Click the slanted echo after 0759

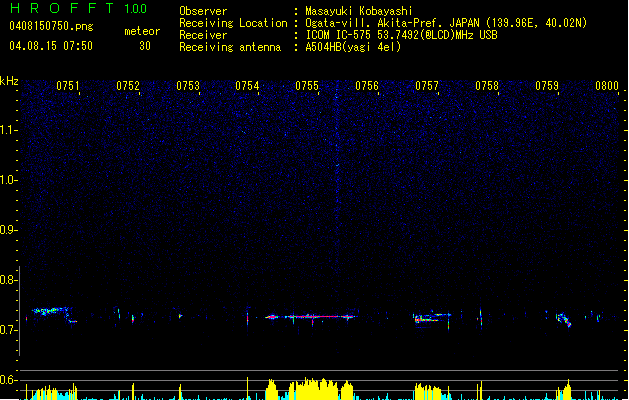pos(564,319)
